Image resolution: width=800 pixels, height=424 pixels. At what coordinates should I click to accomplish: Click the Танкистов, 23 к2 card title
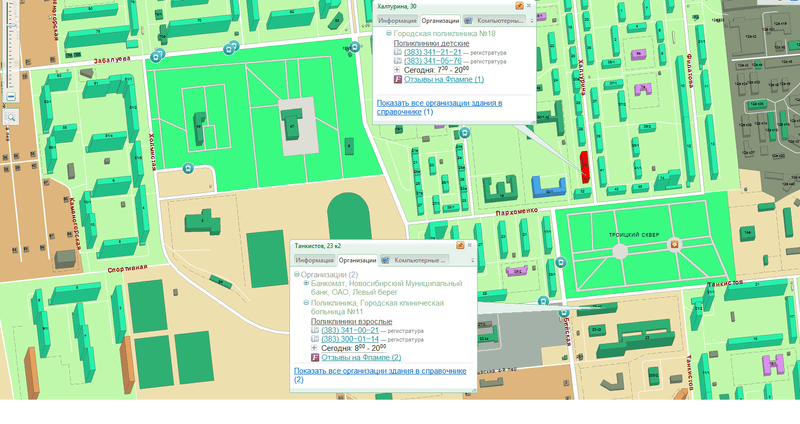click(317, 245)
